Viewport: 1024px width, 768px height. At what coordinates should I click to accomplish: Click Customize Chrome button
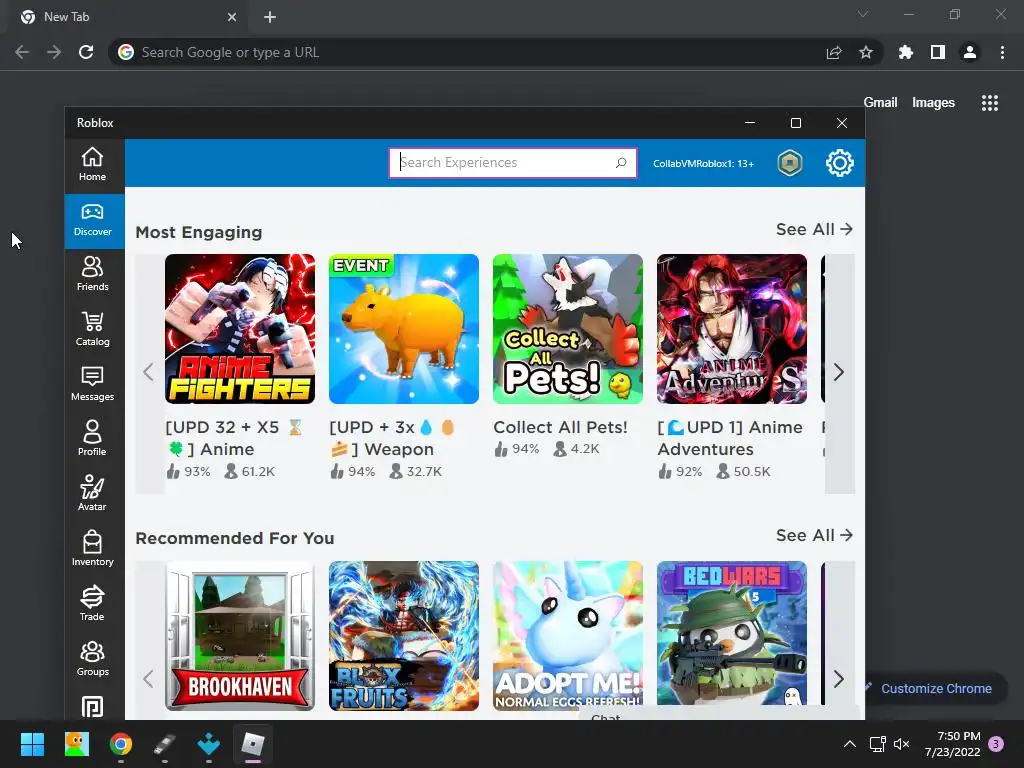click(x=935, y=688)
